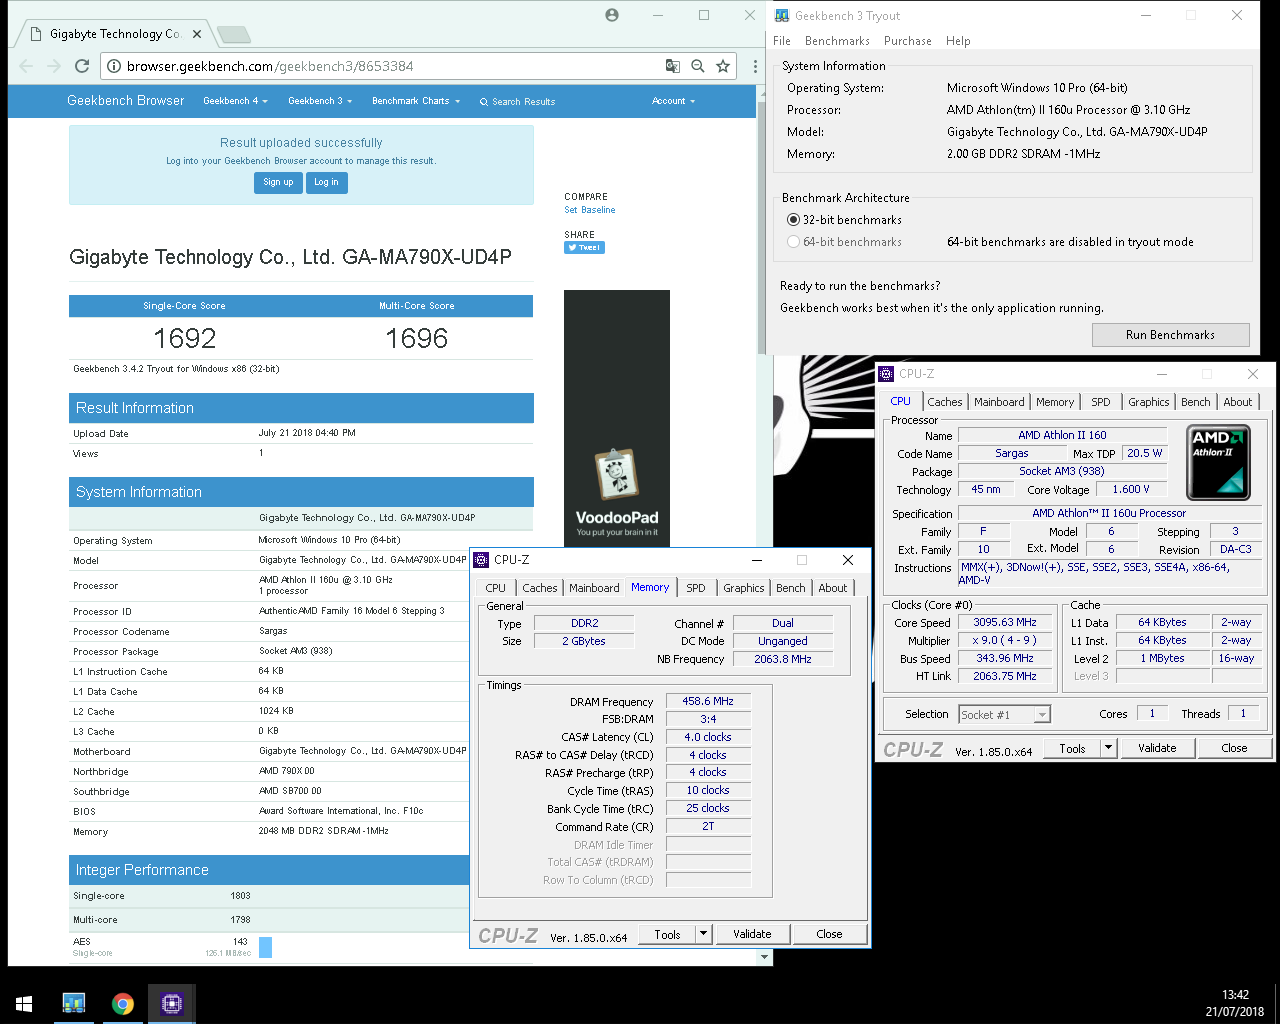This screenshot has height=1024, width=1280.
Task: Click Validate in CPU tab CPU-Z window
Action: pyautogui.click(x=1157, y=748)
